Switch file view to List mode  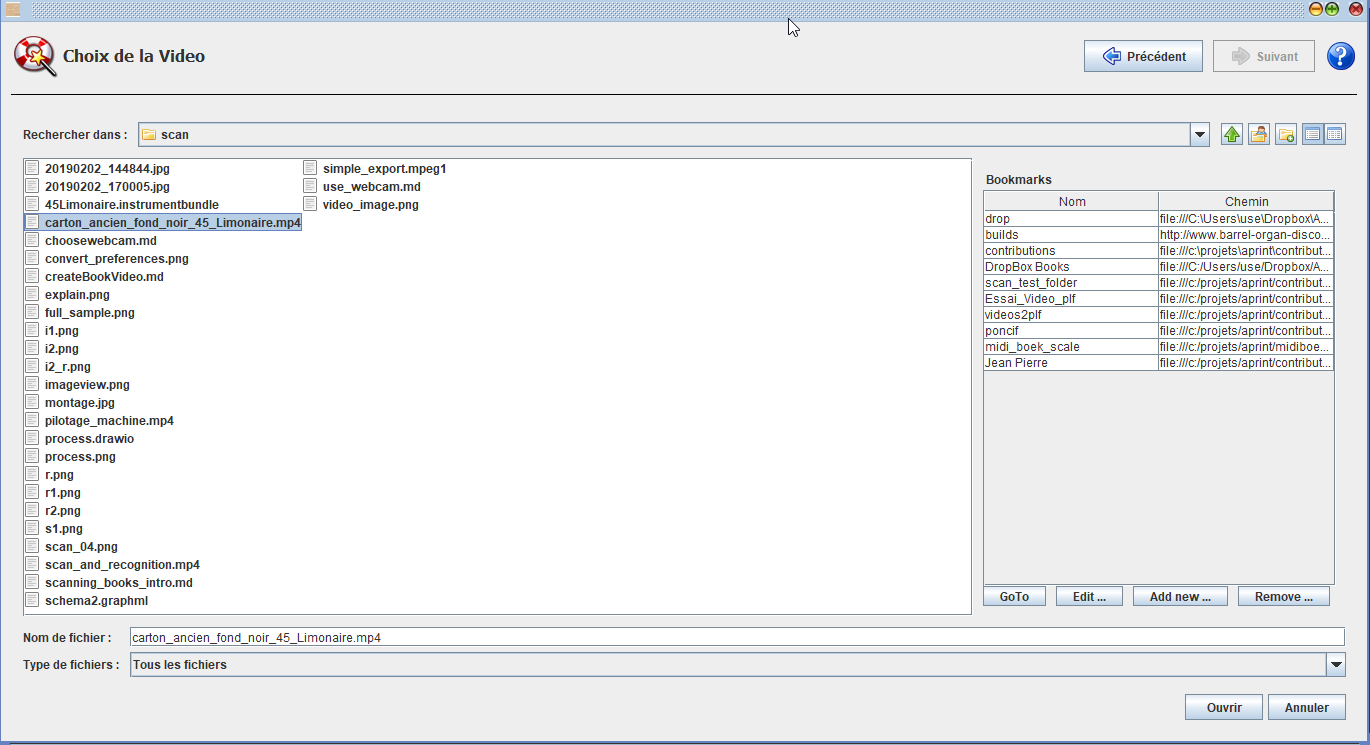pyautogui.click(x=1312, y=134)
